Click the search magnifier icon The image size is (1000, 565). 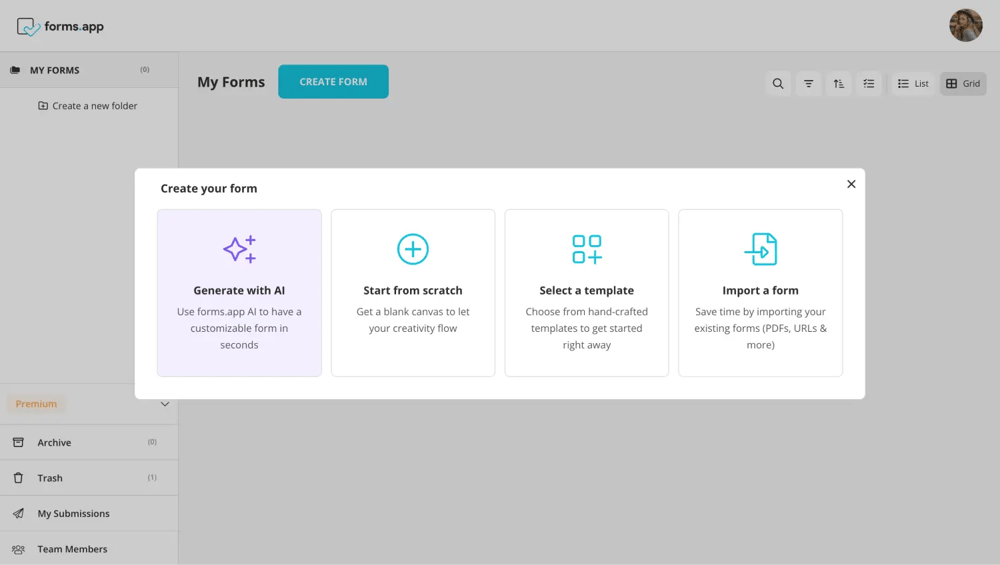778,84
